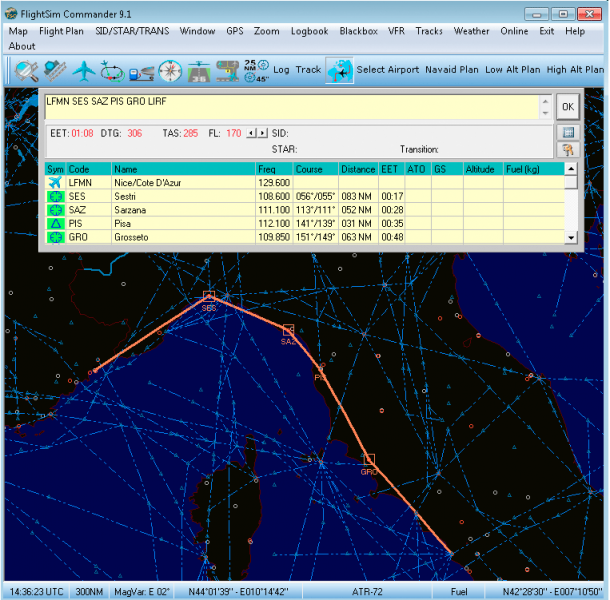The height and width of the screenshot is (600, 610).
Task: Click the calculator grid icon below OK
Action: (x=568, y=132)
